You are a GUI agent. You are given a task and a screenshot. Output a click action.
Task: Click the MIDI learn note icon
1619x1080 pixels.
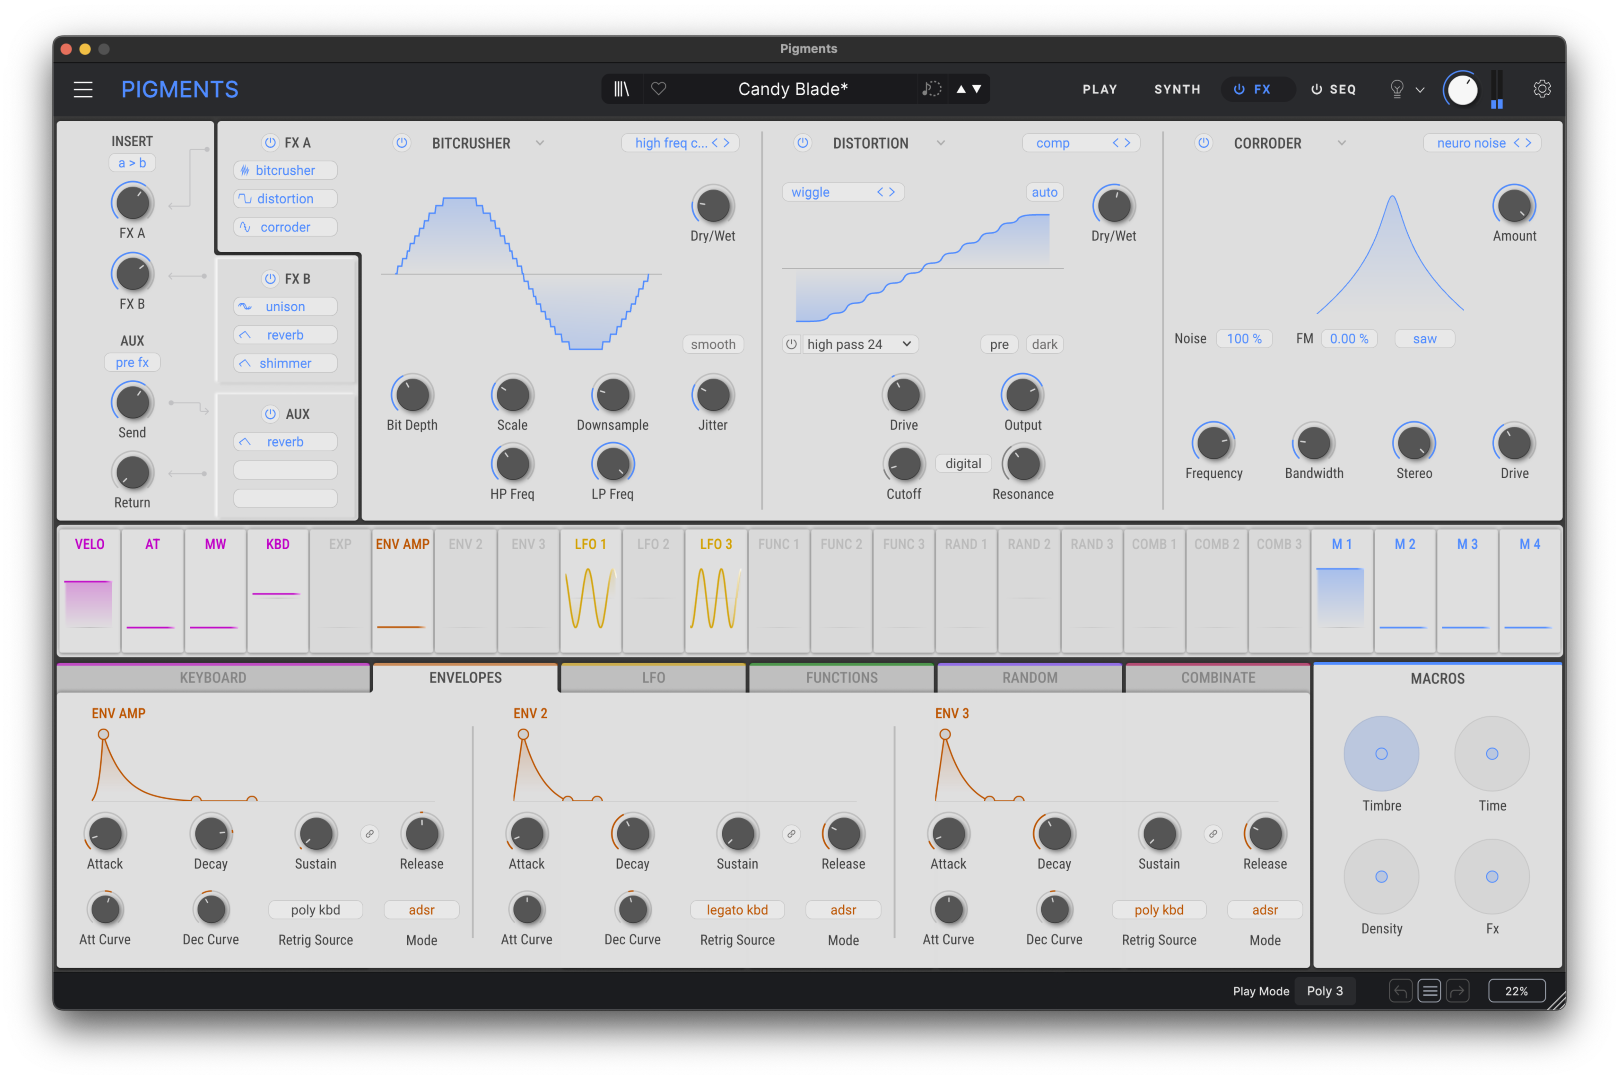pyautogui.click(x=931, y=89)
